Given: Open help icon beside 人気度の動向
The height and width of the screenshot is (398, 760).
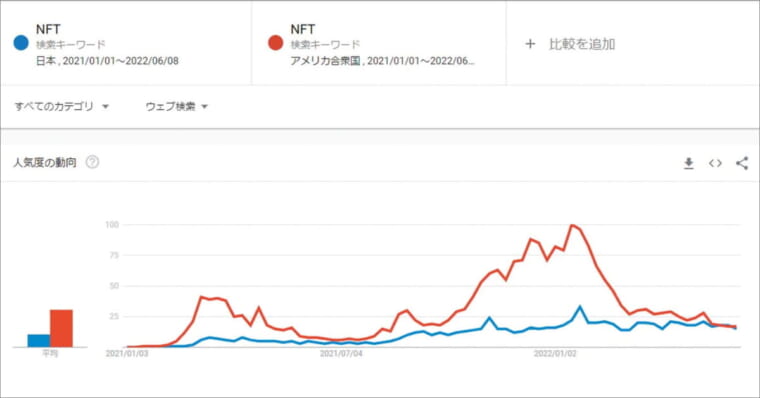Looking at the screenshot, I should coord(92,162).
